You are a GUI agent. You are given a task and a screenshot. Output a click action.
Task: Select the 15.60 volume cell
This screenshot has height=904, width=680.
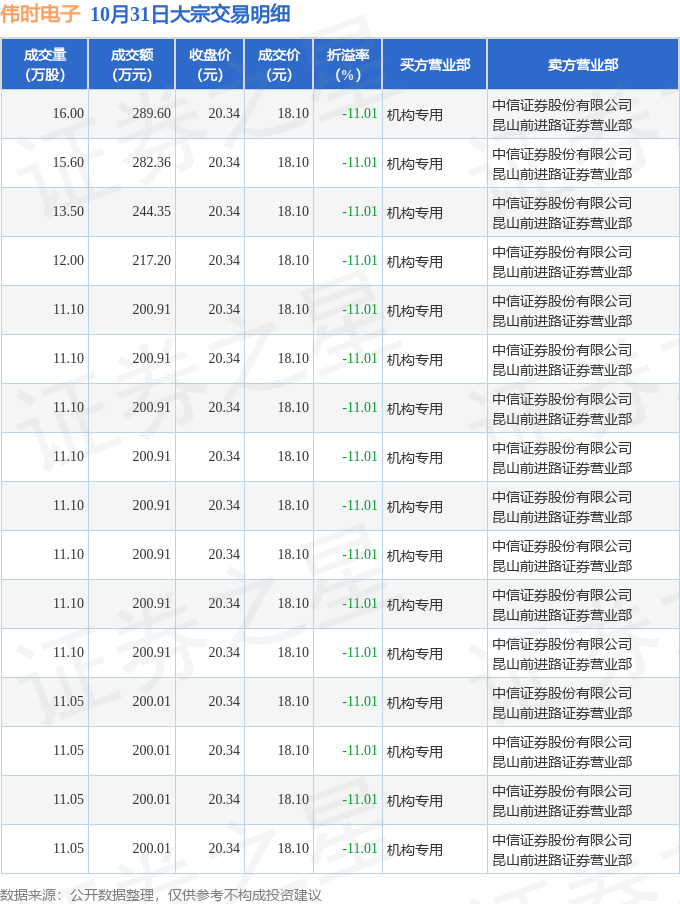pos(68,163)
